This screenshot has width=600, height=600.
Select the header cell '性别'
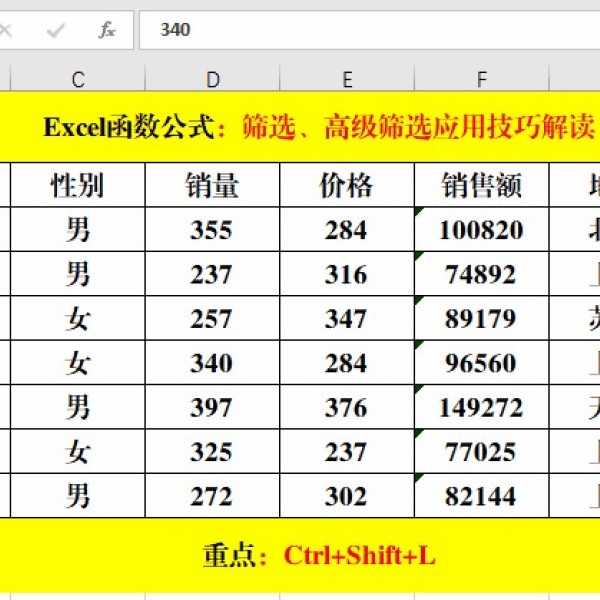[78, 185]
